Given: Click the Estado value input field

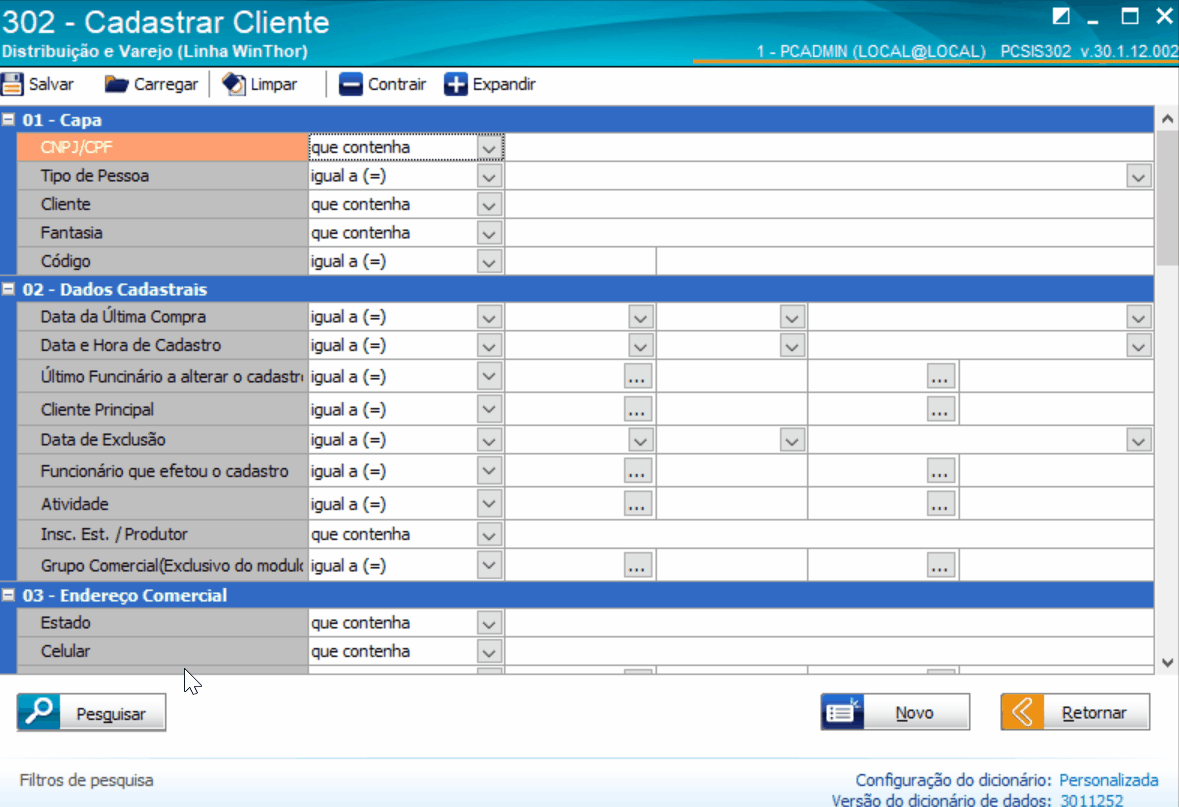Looking at the screenshot, I should (x=829, y=623).
